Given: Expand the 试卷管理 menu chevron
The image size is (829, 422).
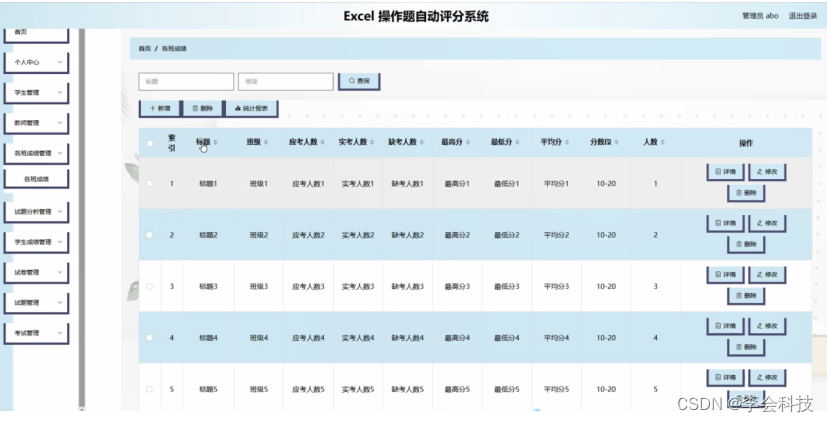Looking at the screenshot, I should click(x=60, y=272).
